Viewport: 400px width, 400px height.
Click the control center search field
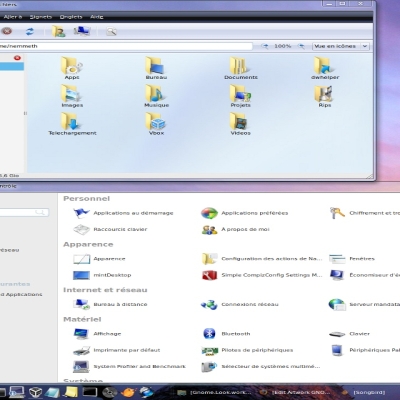coord(24,212)
